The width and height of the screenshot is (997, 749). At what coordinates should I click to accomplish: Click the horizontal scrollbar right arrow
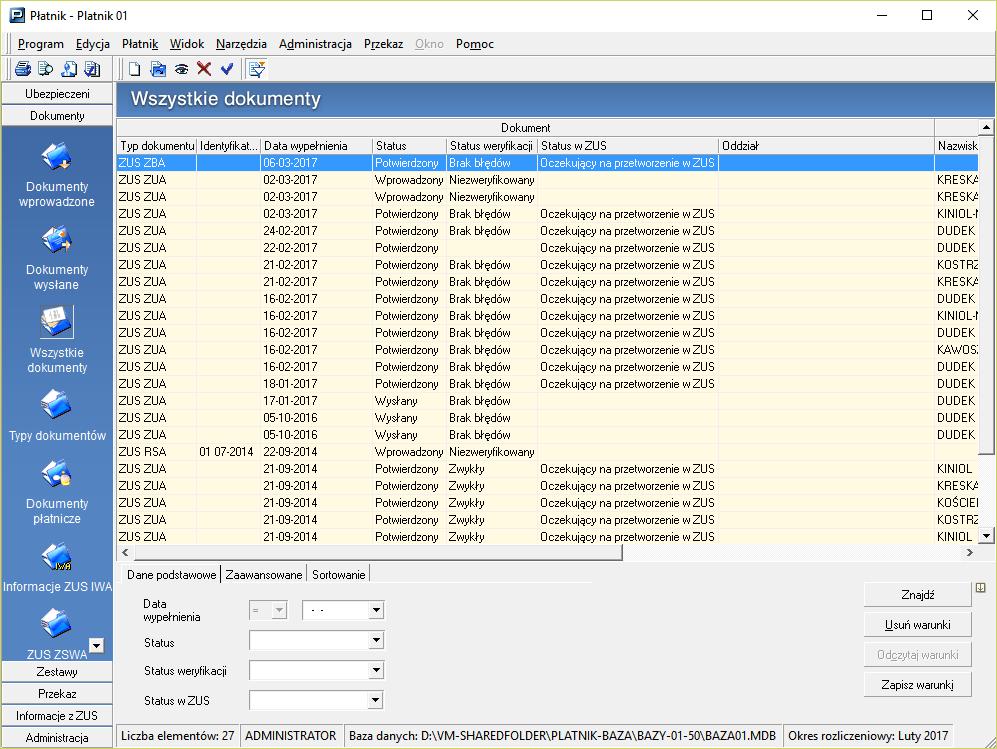click(x=970, y=553)
